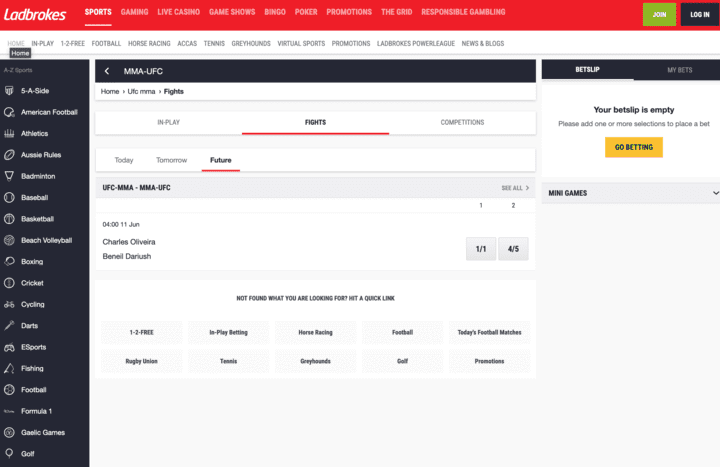Select the Darts icon
Viewport: 720px width, 467px height.
pyautogui.click(x=9, y=326)
